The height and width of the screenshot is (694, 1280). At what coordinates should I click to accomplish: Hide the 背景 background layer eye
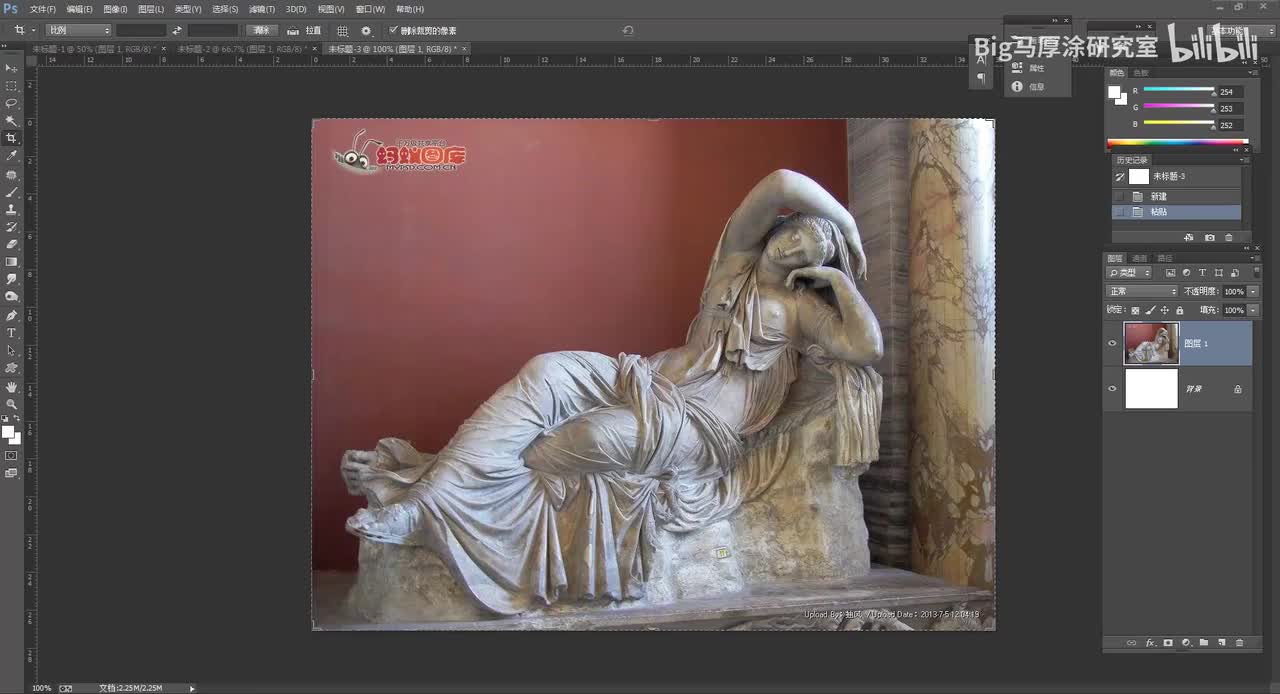click(1112, 388)
